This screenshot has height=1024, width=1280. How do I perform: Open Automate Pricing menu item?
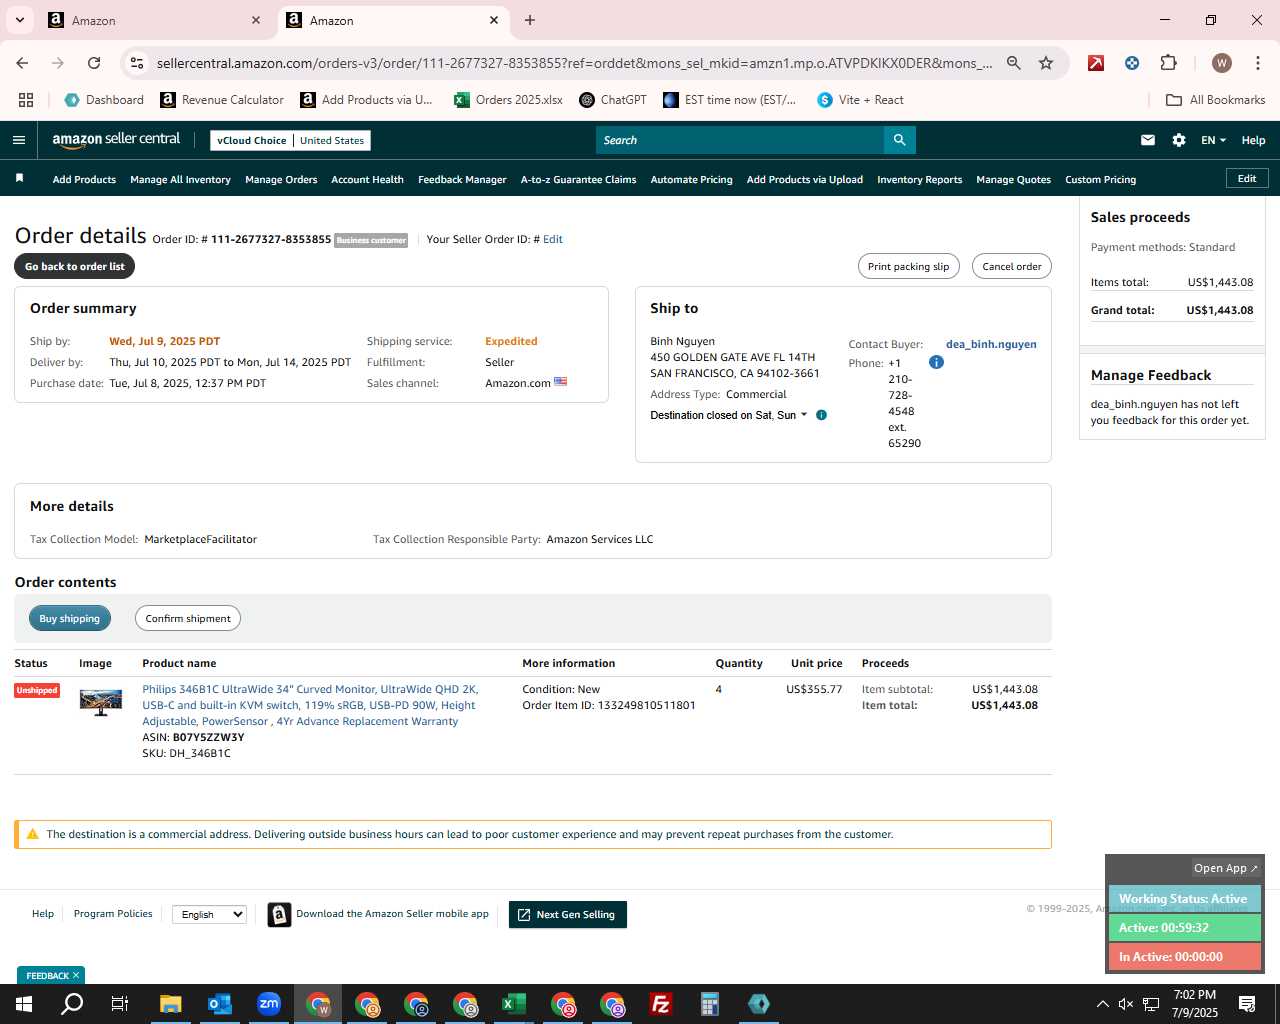pos(691,180)
